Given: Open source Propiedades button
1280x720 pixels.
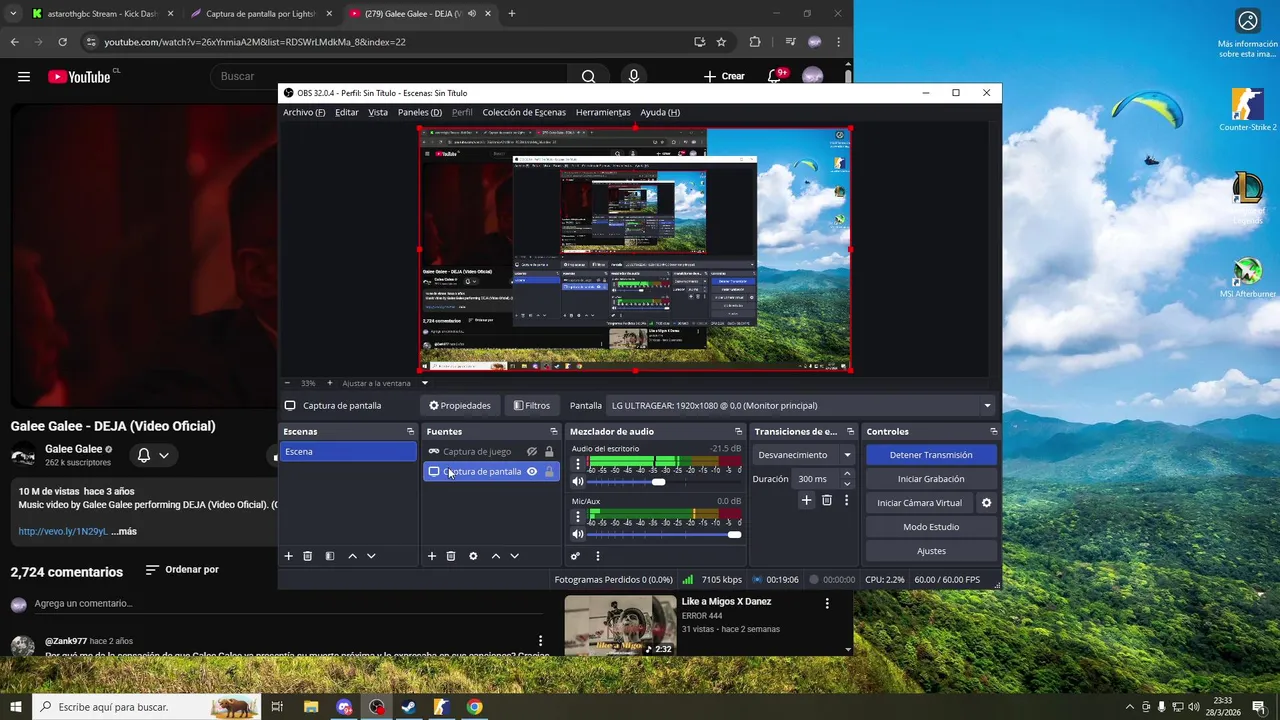Looking at the screenshot, I should tap(460, 406).
